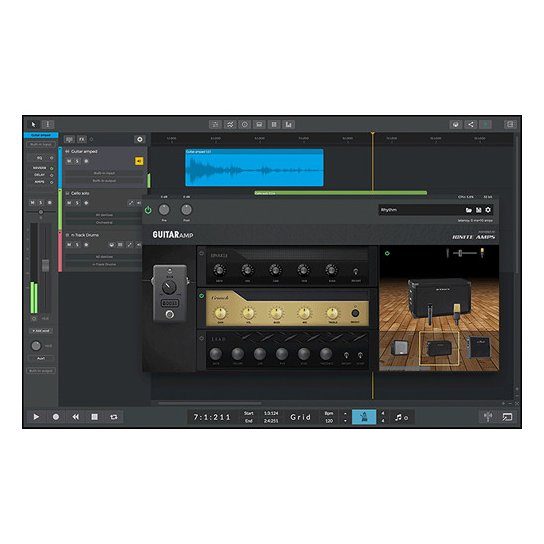Adjust the Post gain knob in GuitarAmp

(186, 210)
